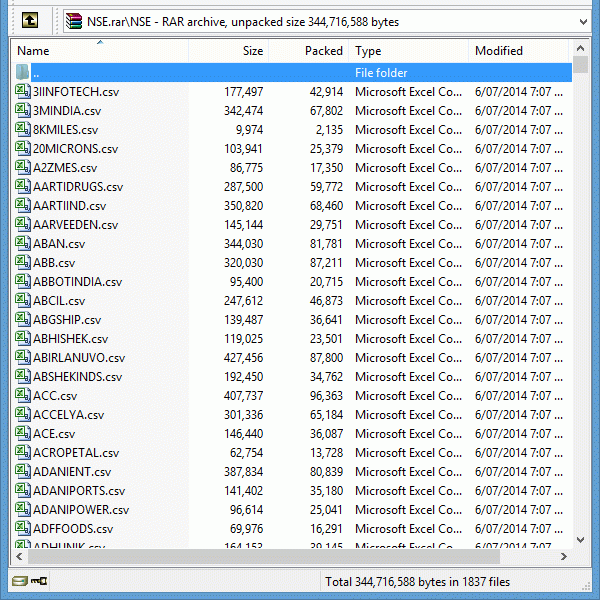The width and height of the screenshot is (600, 600).
Task: Select file name 3IINFOTECH.csv
Action: (76, 92)
